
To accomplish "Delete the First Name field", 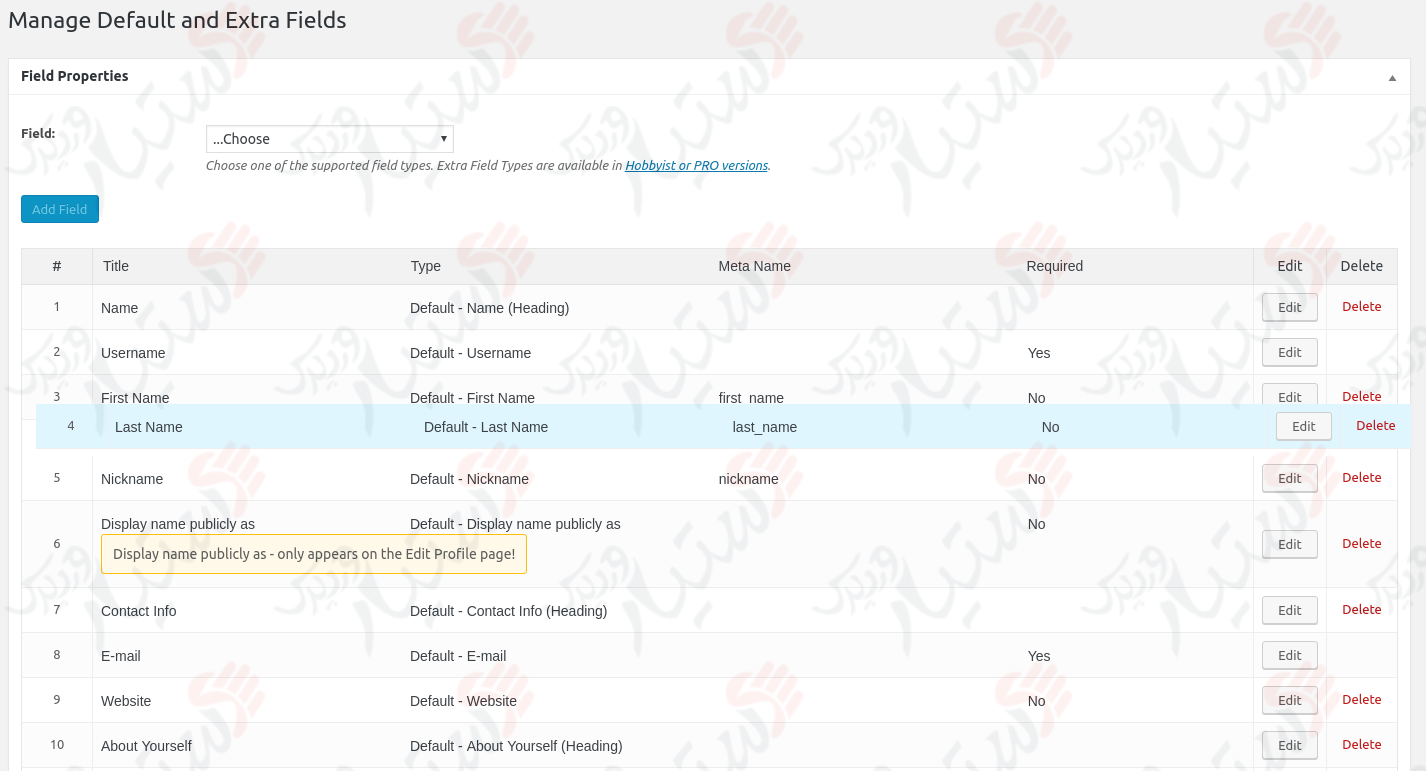I will point(1361,396).
